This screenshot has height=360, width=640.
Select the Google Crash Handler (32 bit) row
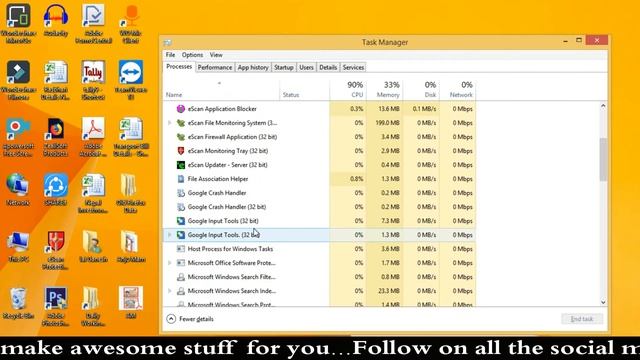coord(319,207)
